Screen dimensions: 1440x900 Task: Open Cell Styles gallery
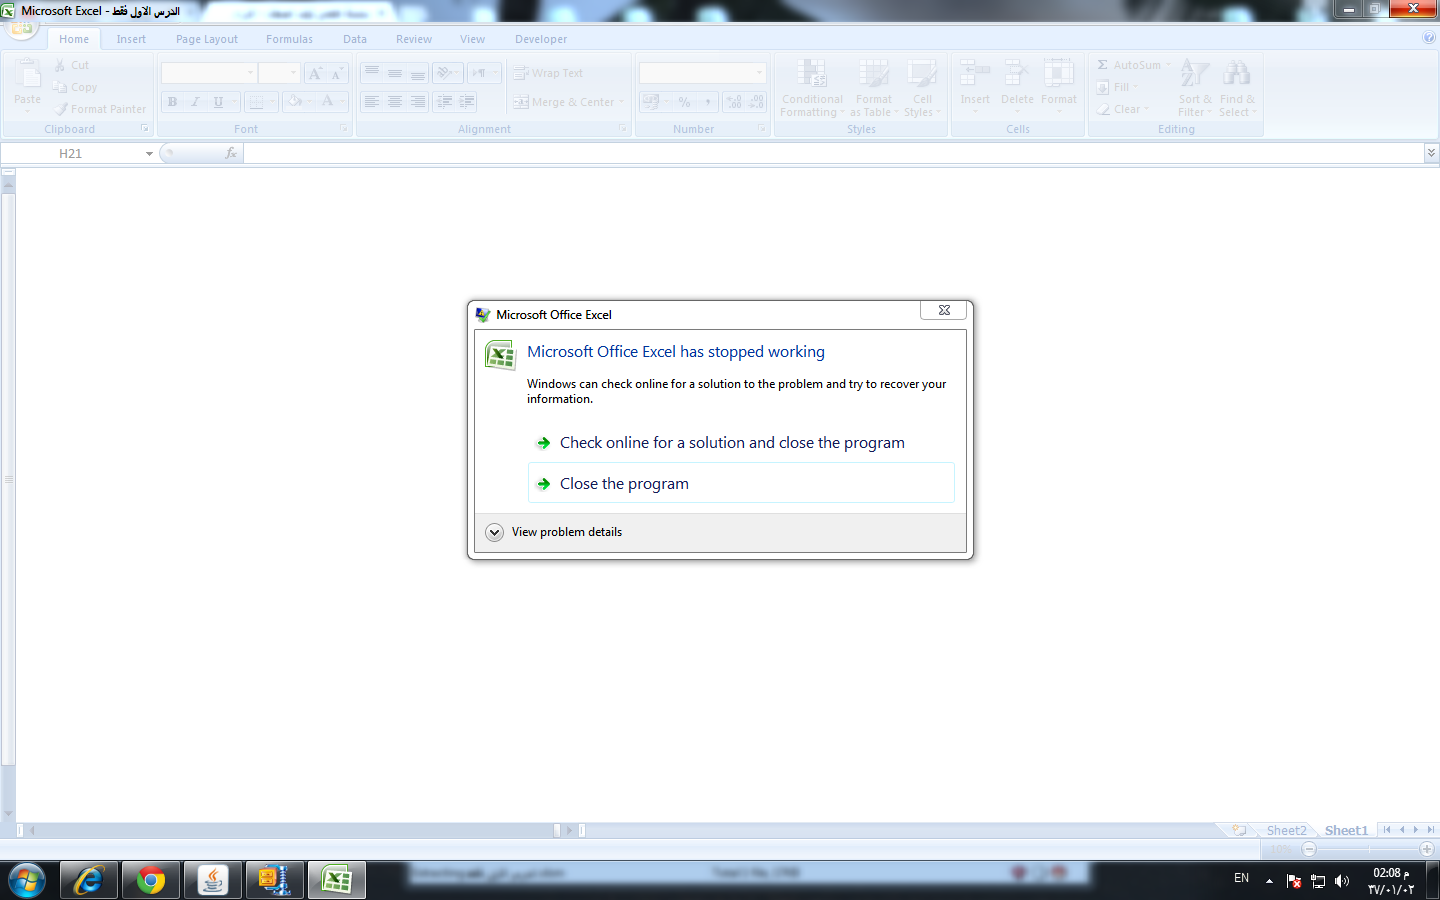coord(922,88)
